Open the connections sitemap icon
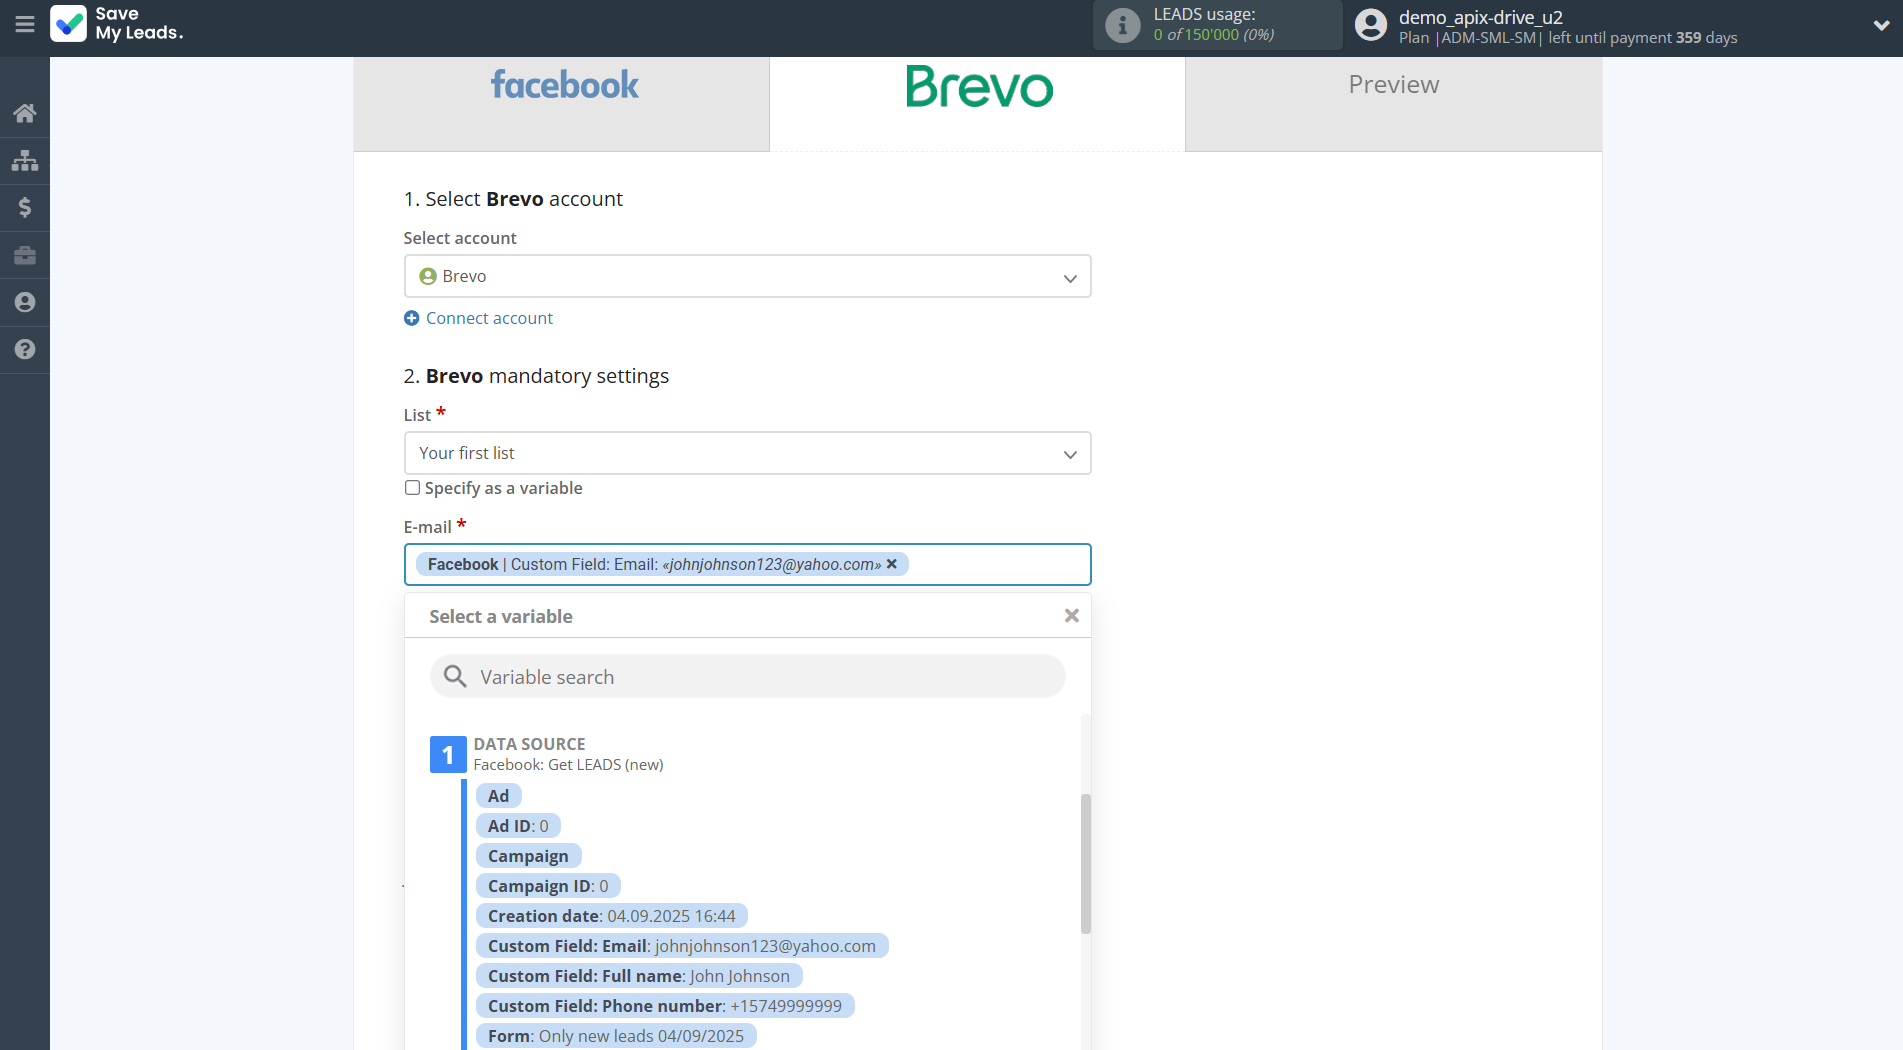The height and width of the screenshot is (1050, 1903). click(x=25, y=160)
